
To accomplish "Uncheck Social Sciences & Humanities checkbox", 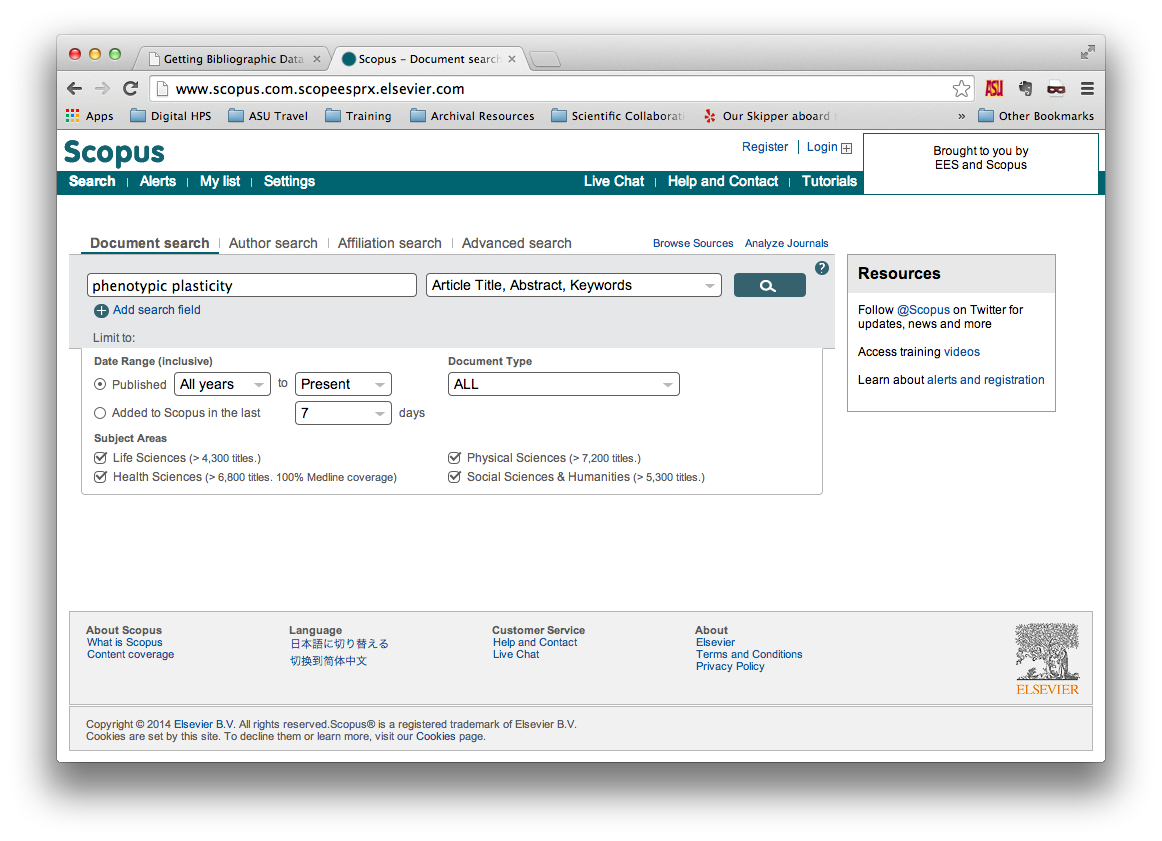I will pyautogui.click(x=454, y=477).
